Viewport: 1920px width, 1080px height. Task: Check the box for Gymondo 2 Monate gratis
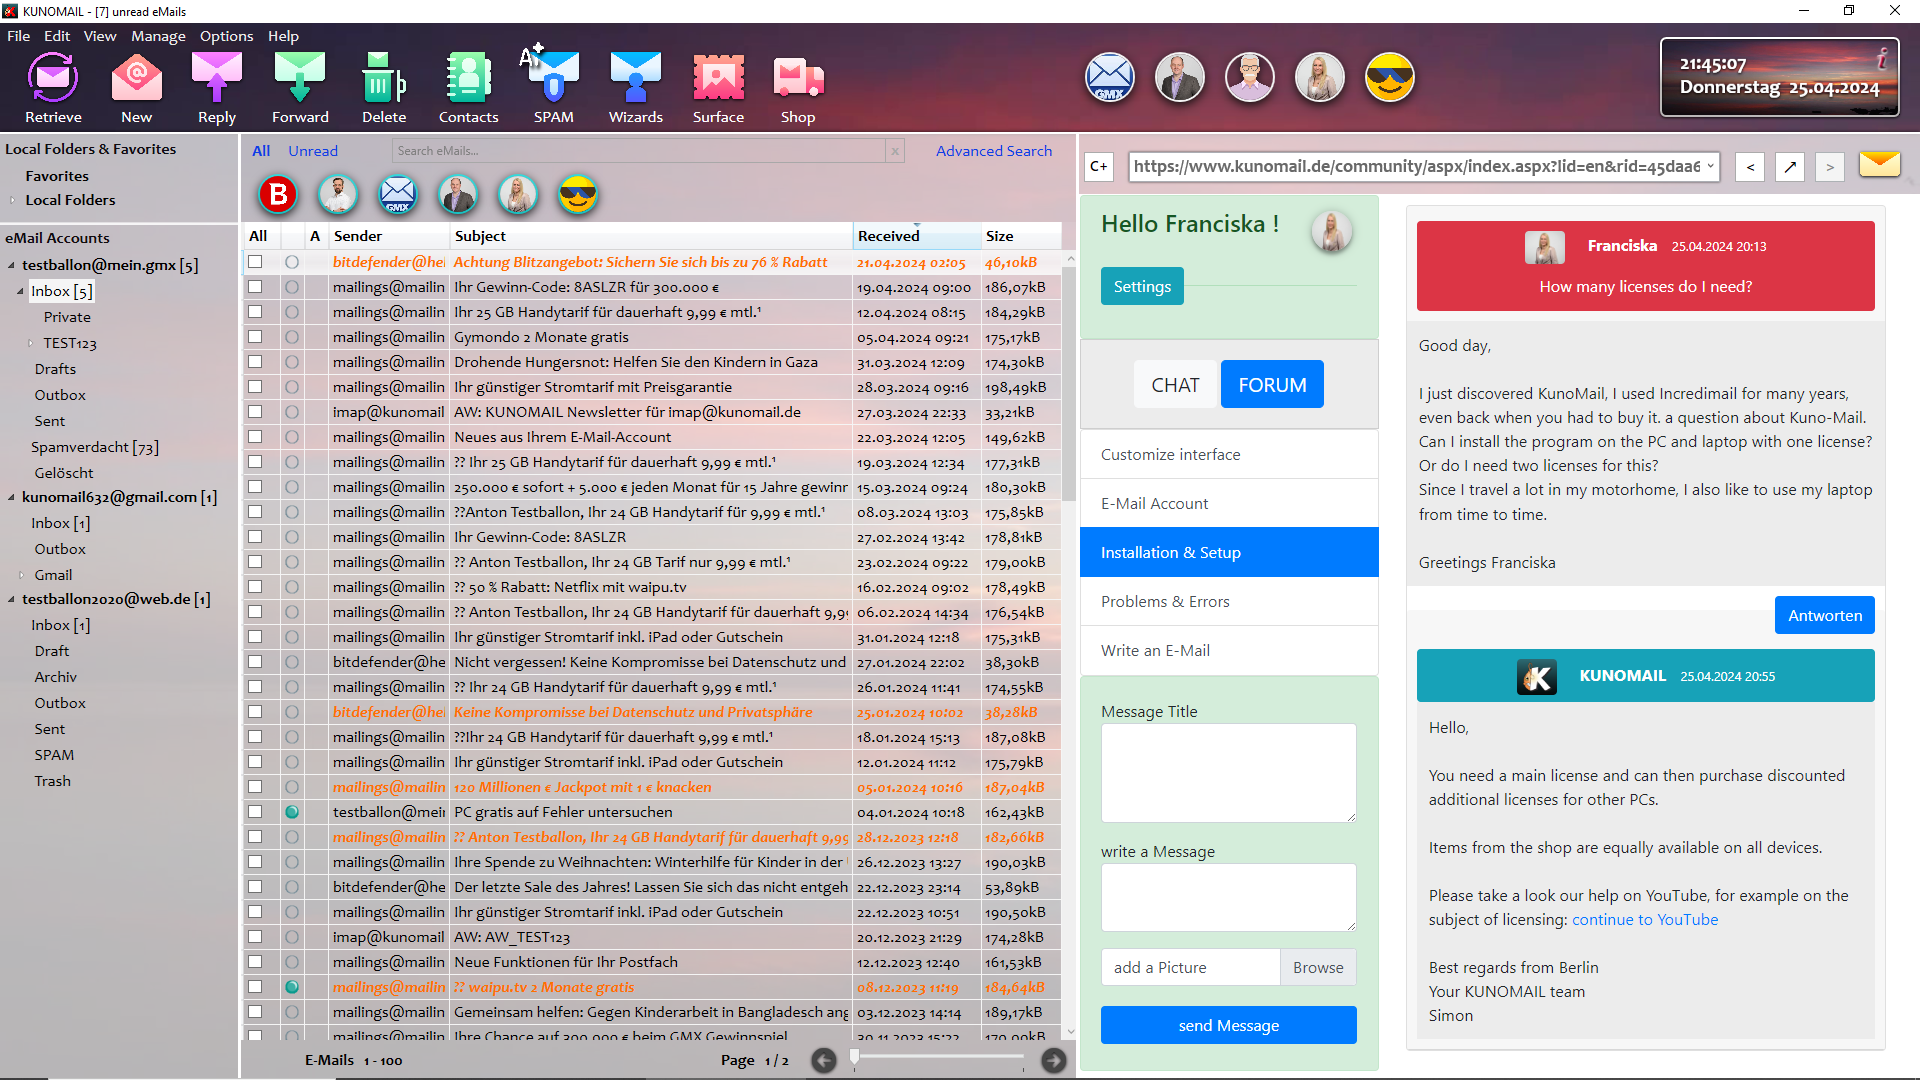tap(255, 337)
